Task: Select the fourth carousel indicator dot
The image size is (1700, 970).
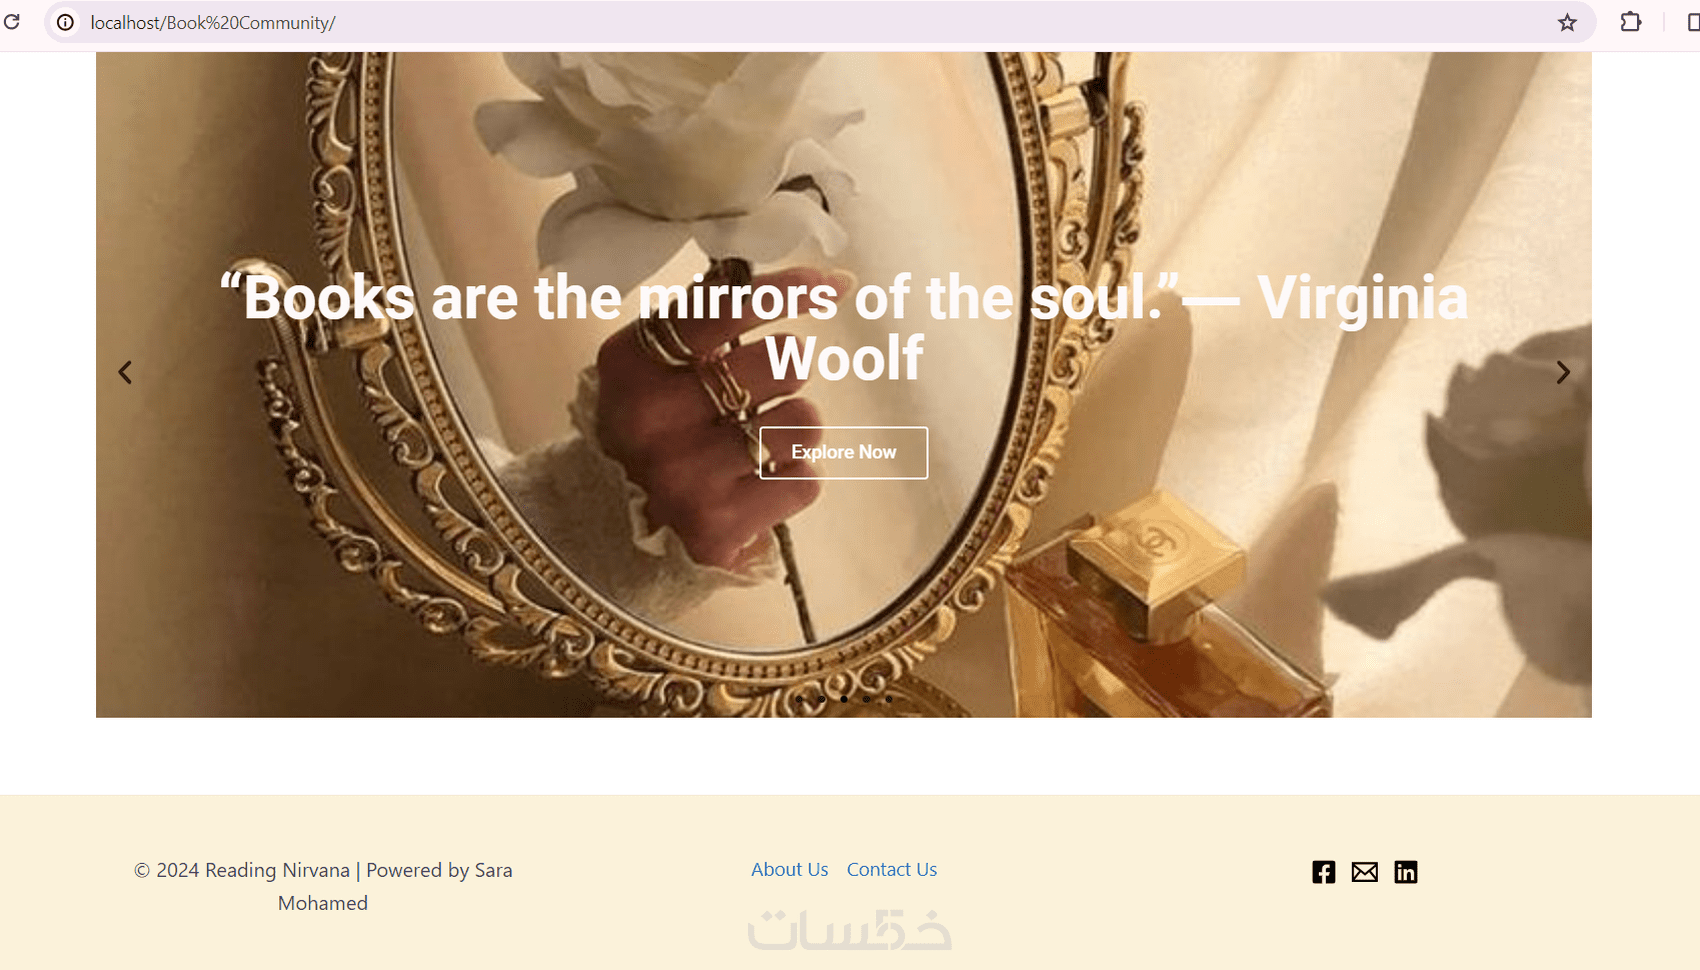Action: pos(866,699)
